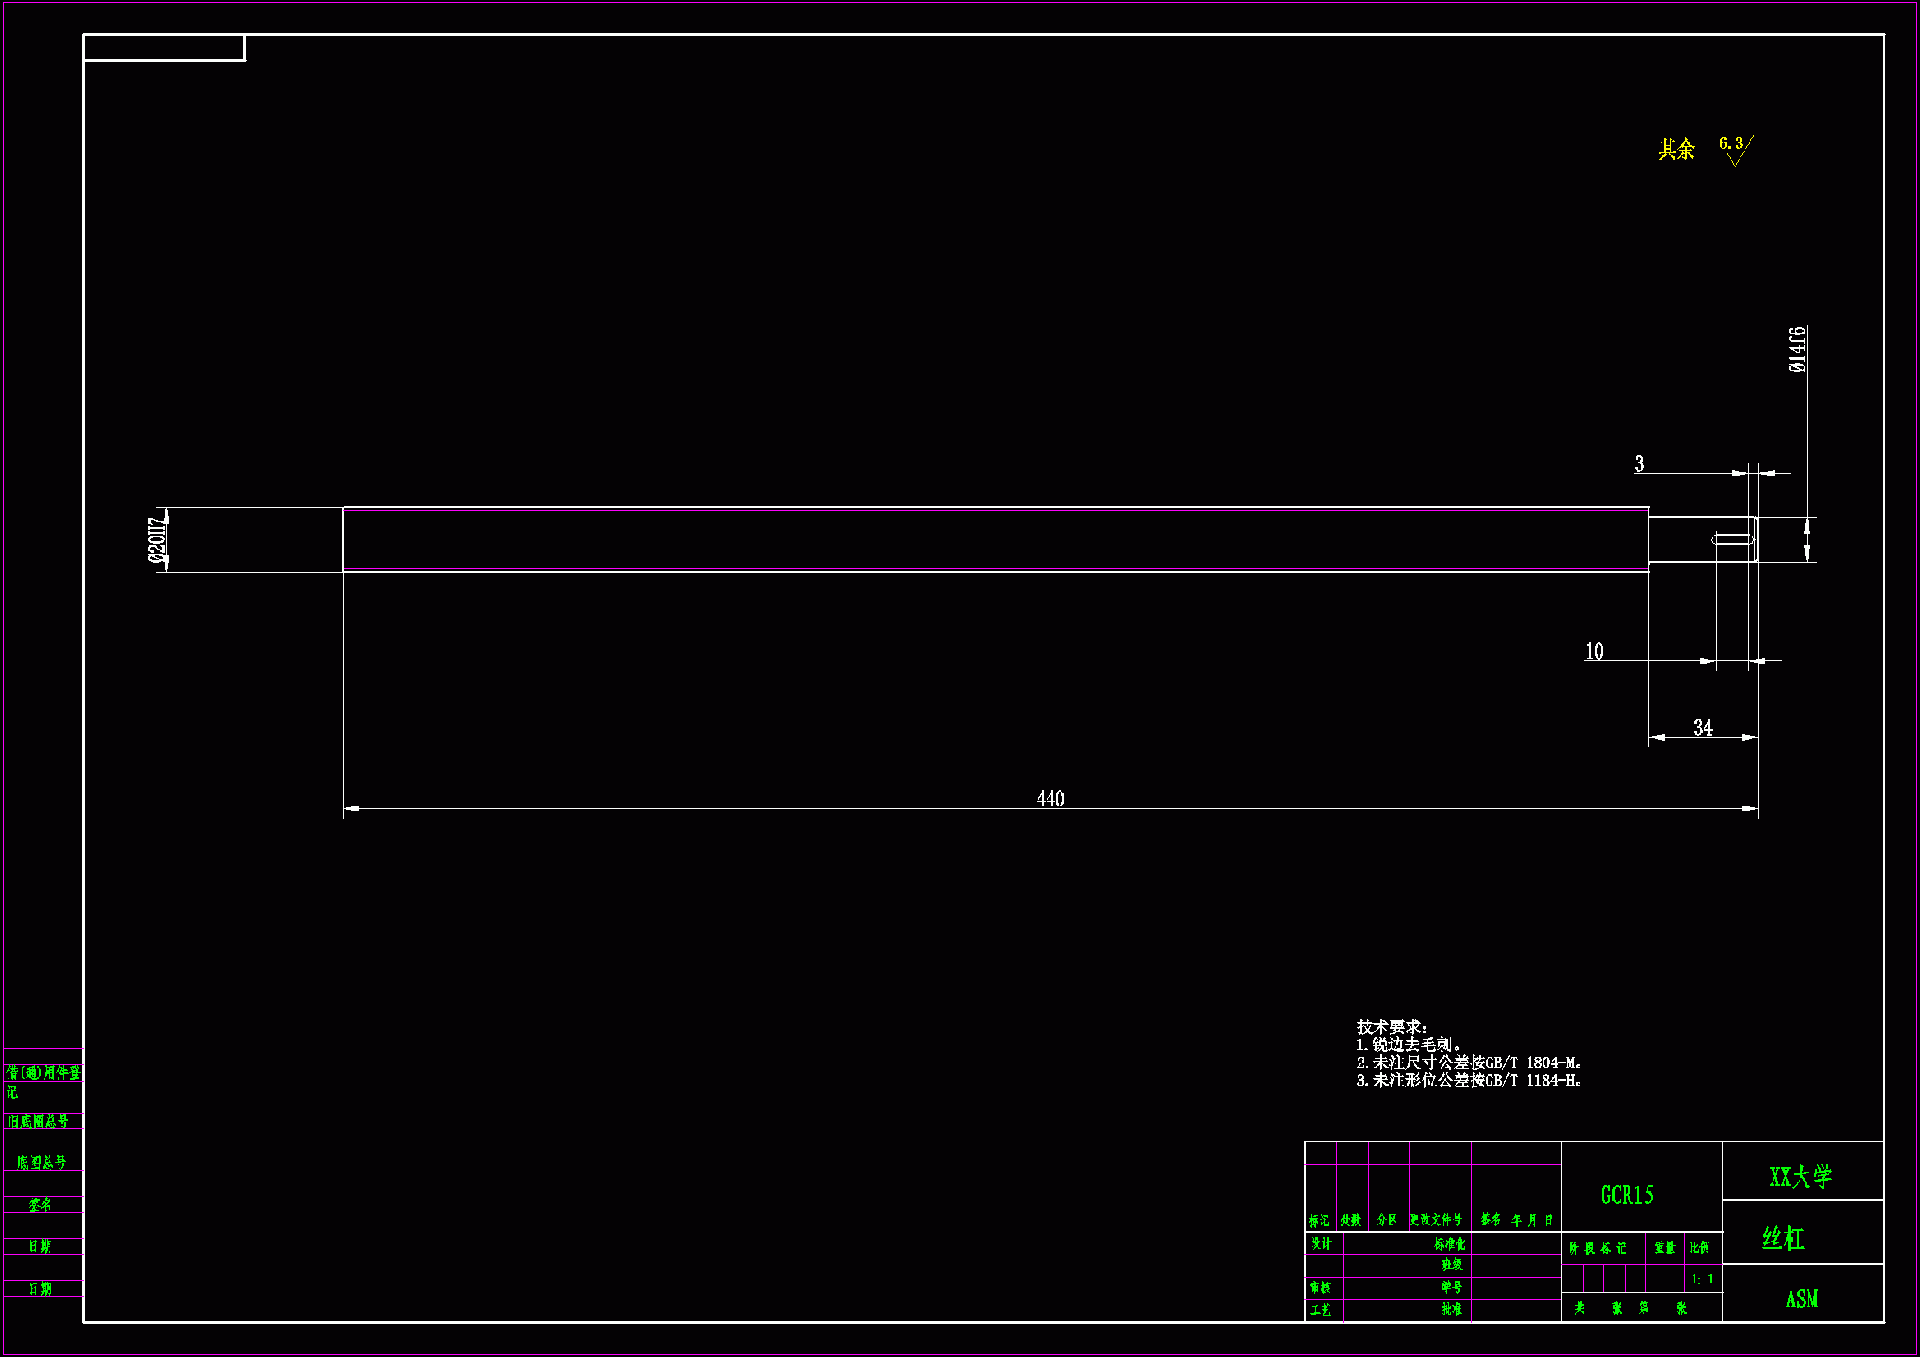Select the Ø14f6 diameter dimension
The width and height of the screenshot is (1920, 1357).
tap(1797, 350)
